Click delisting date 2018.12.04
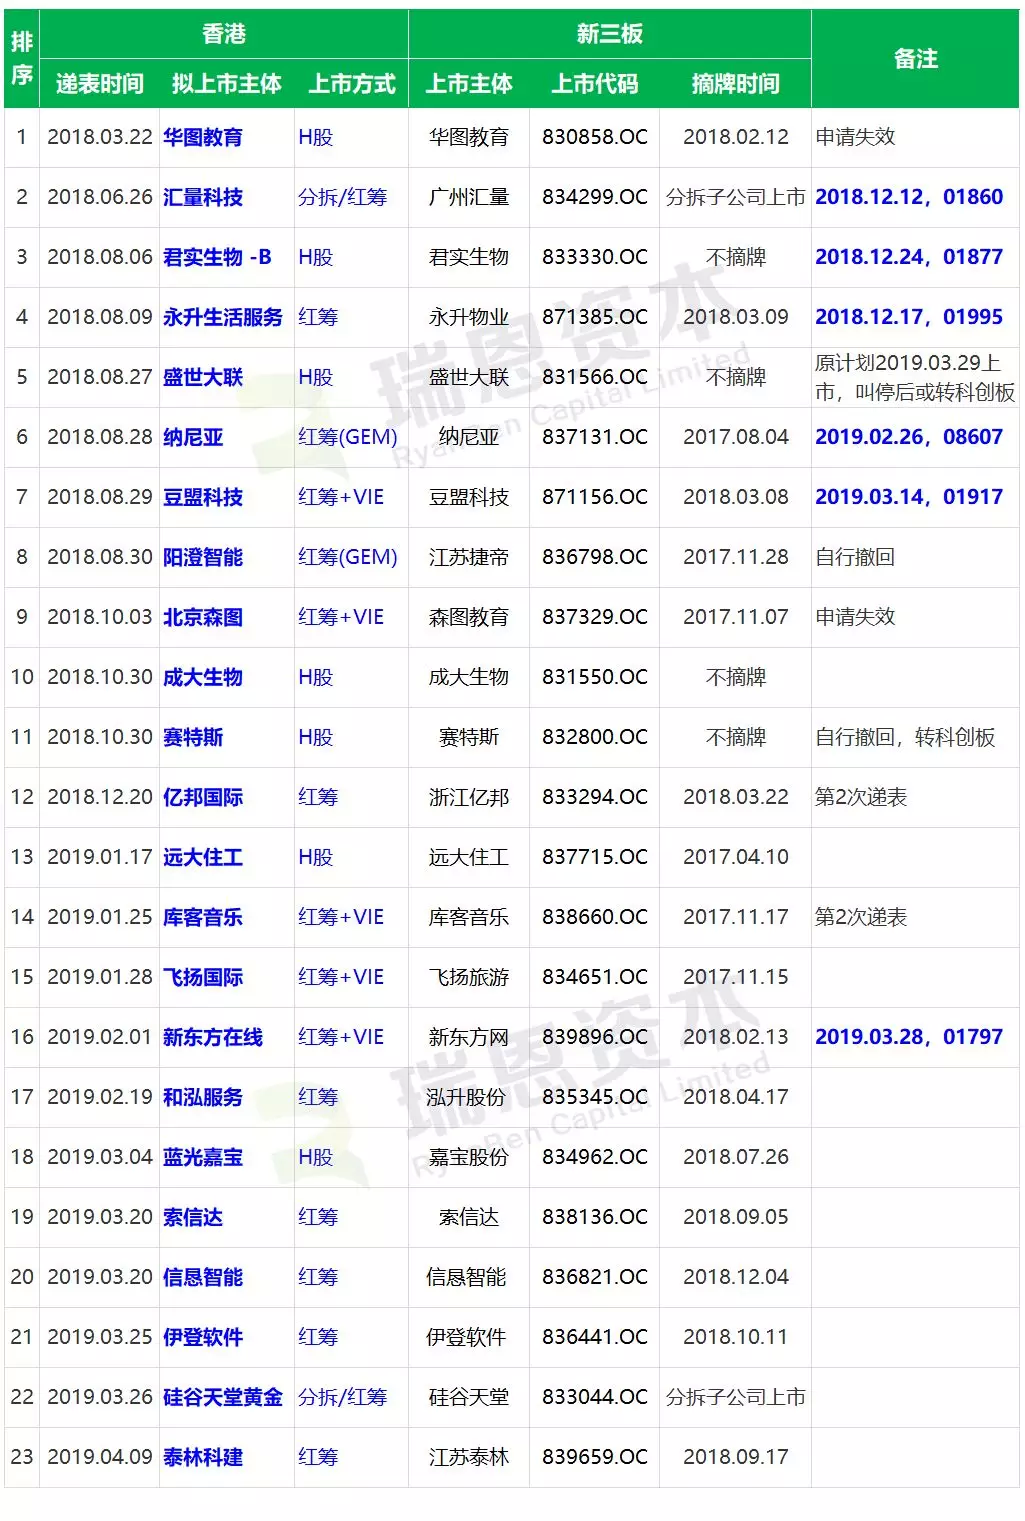This screenshot has height=1521, width=1025. tap(736, 1277)
